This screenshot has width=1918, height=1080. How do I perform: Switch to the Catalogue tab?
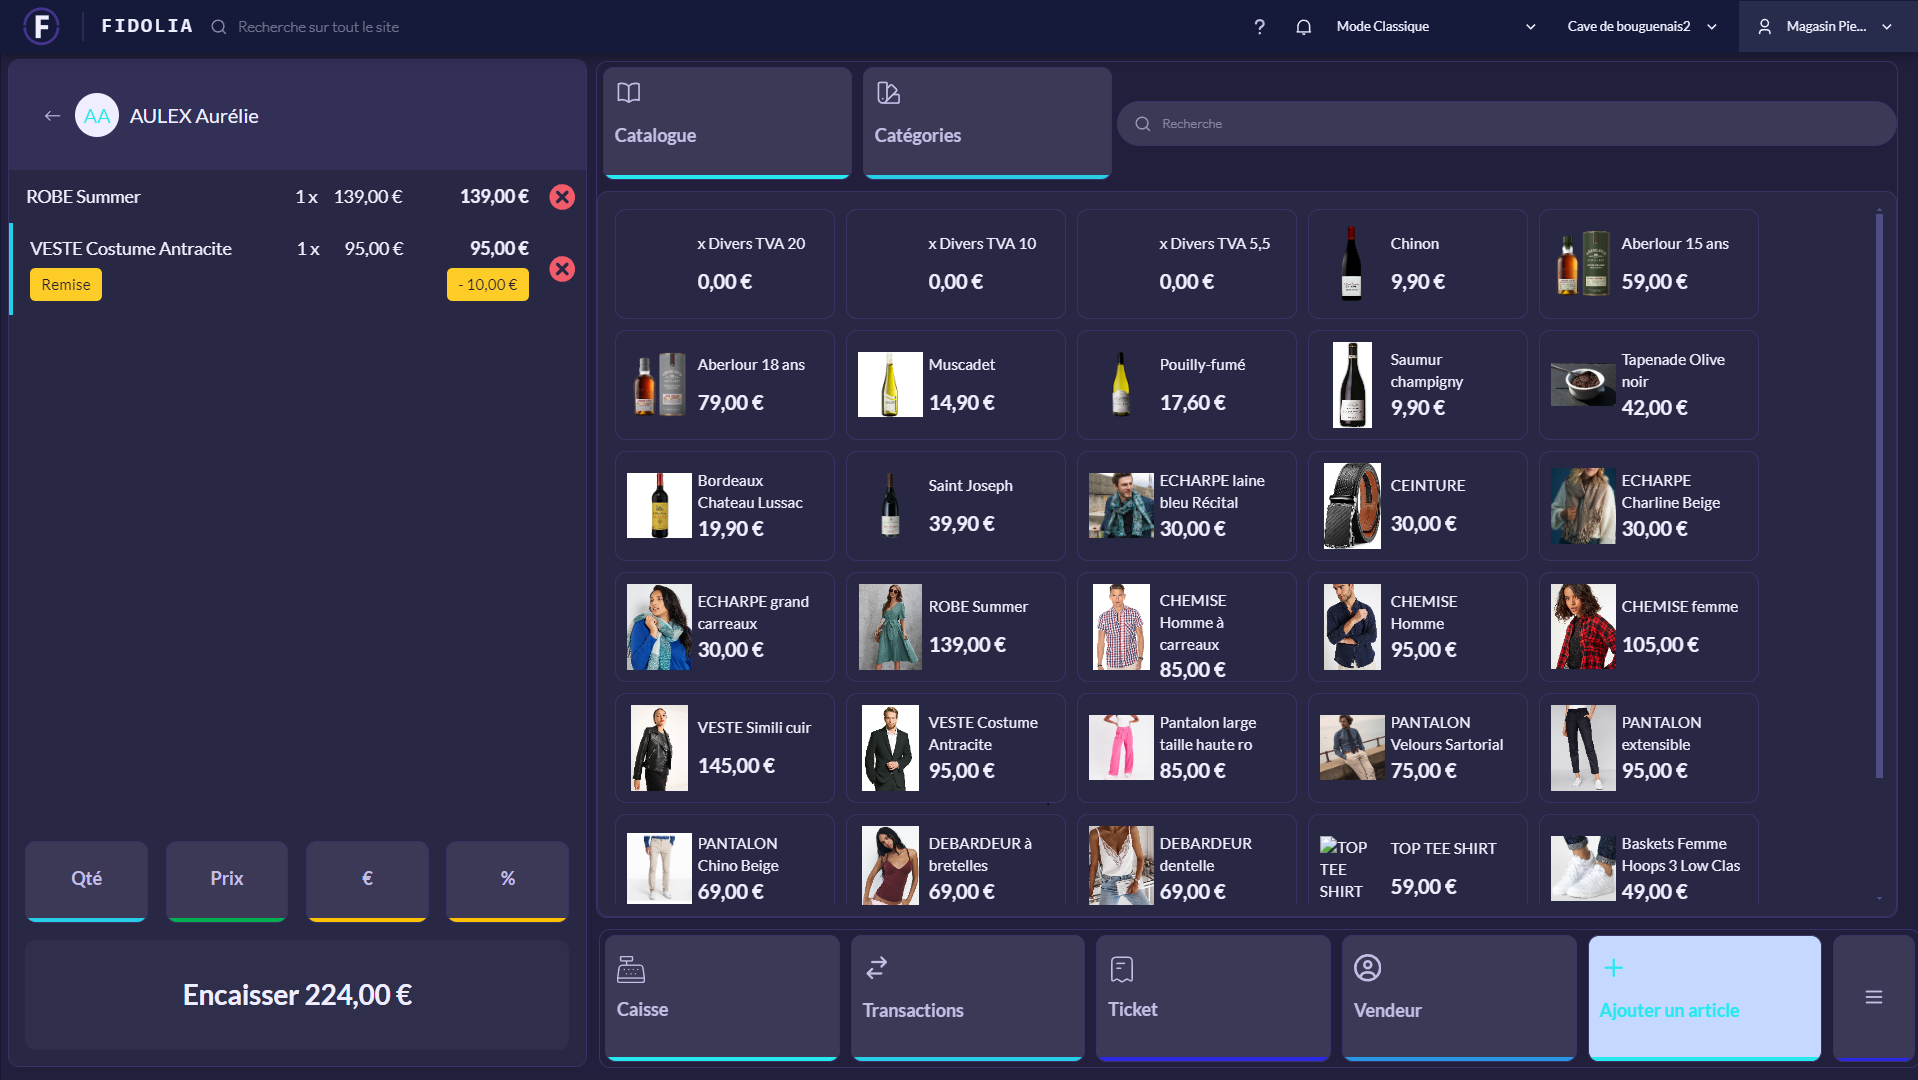tap(727, 122)
